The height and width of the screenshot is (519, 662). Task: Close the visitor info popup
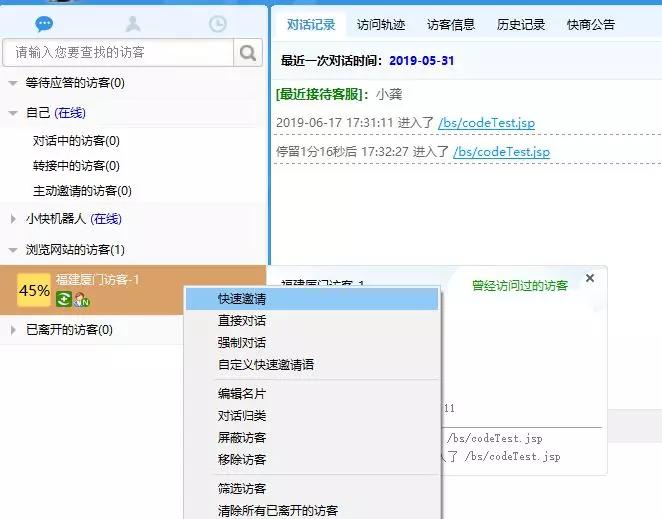tap(590, 278)
